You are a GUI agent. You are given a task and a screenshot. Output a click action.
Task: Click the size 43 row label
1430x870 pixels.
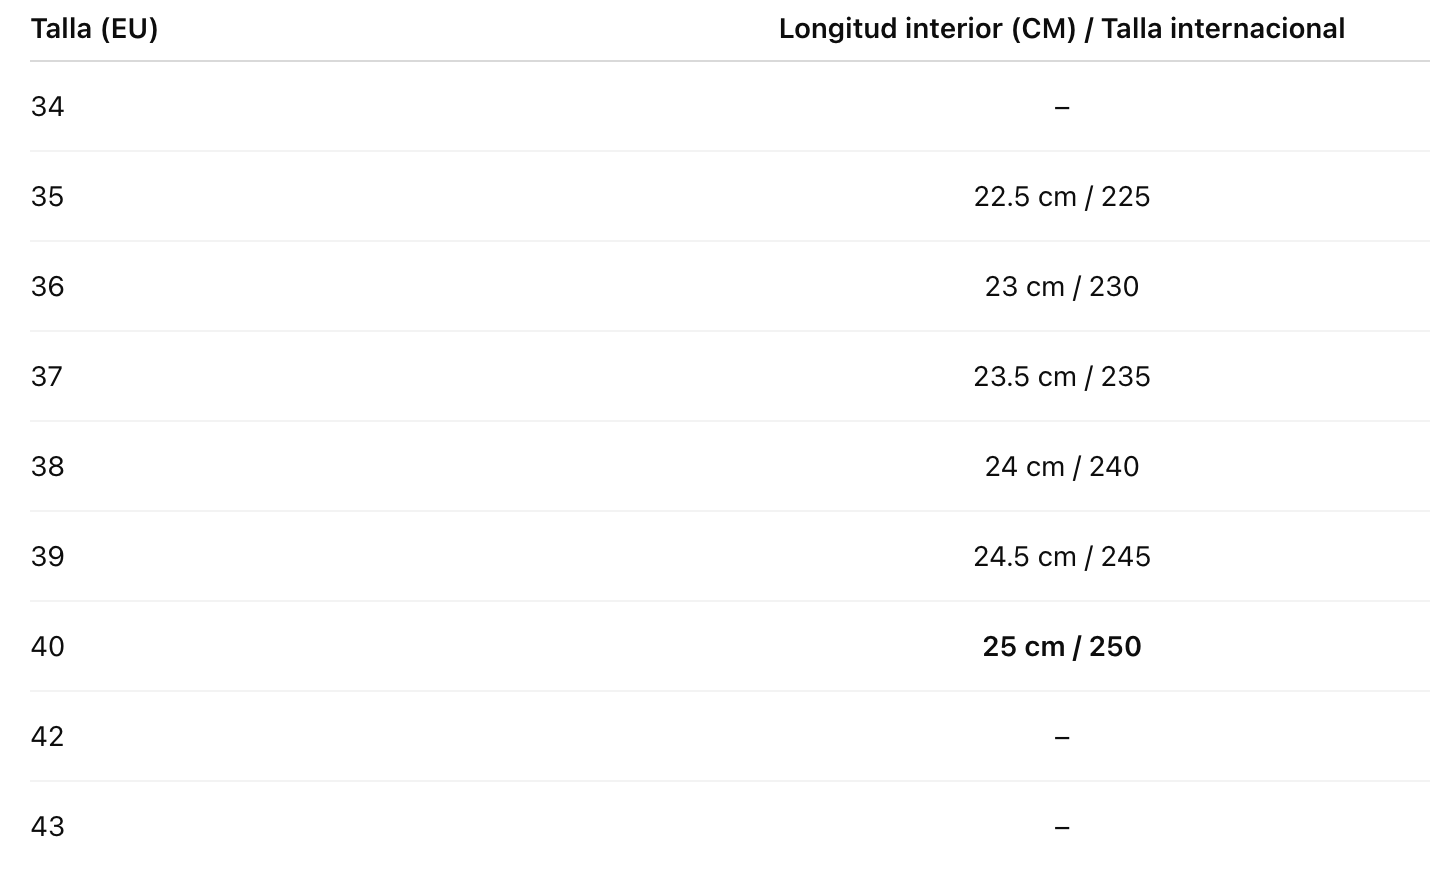(x=47, y=827)
